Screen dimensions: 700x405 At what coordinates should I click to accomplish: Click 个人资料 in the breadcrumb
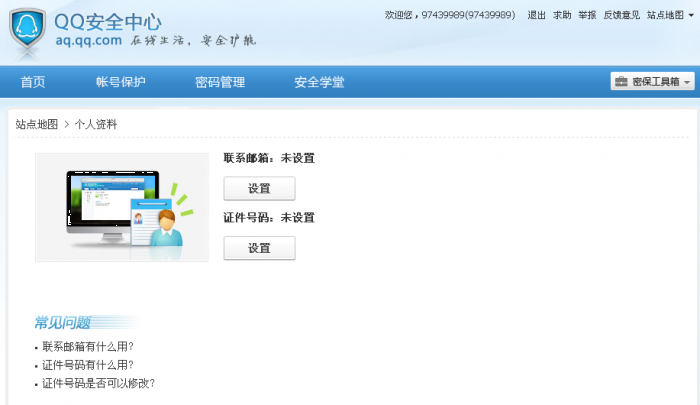(x=96, y=124)
